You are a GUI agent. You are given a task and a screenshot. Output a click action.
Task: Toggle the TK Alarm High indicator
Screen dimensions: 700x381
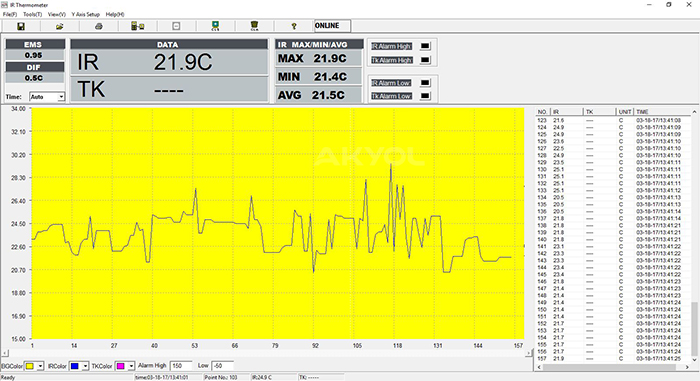(x=425, y=60)
